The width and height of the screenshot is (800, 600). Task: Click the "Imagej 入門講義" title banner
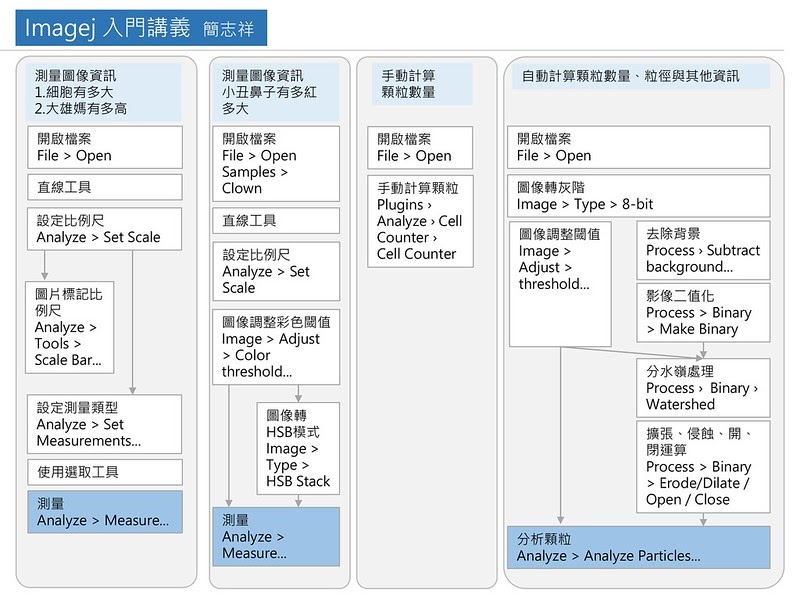(141, 28)
